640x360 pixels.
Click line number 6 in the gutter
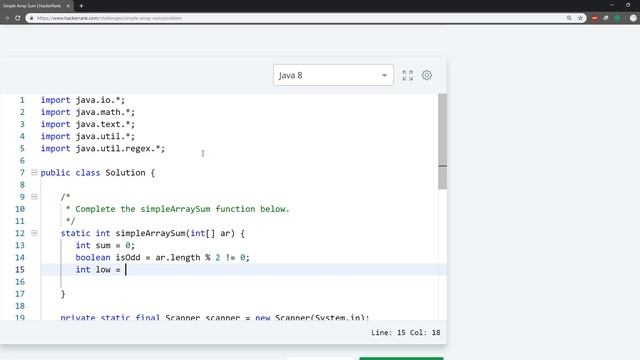pos(22,160)
